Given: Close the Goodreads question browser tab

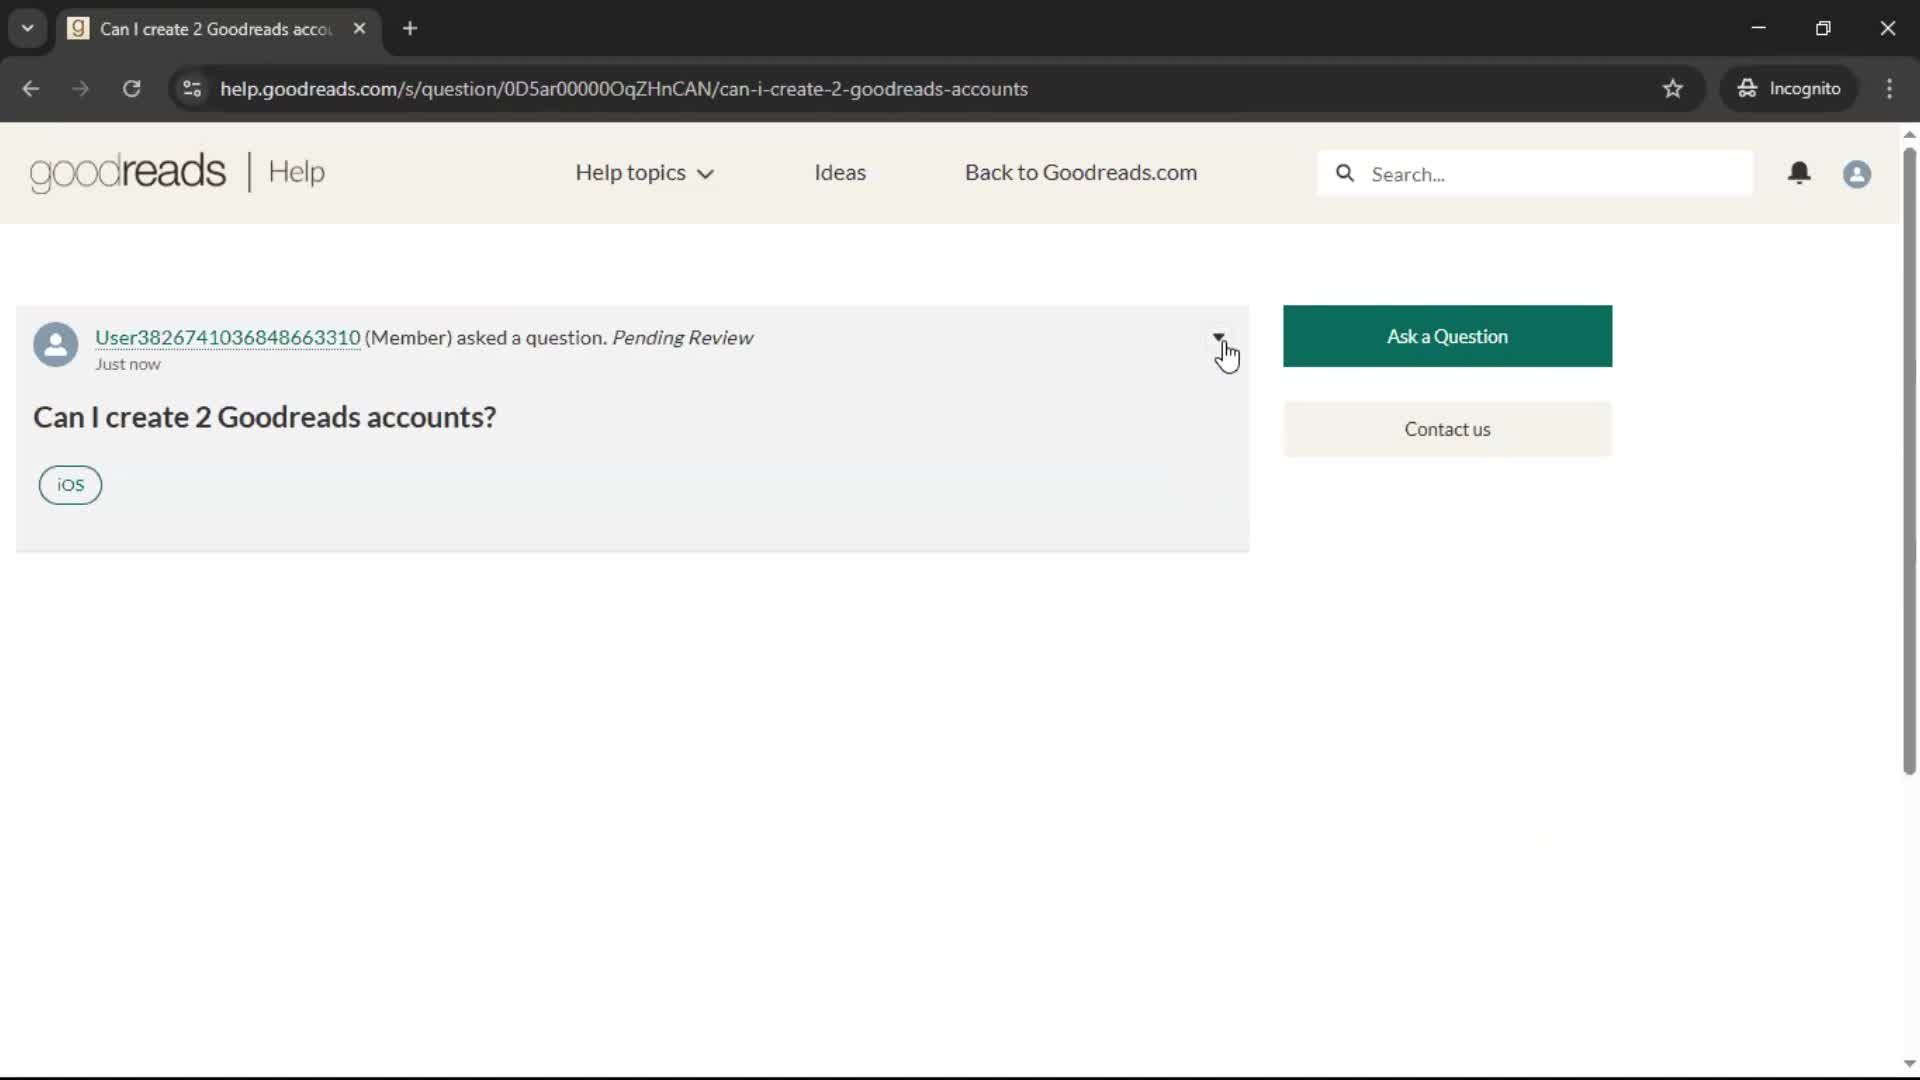Looking at the screenshot, I should click(359, 28).
